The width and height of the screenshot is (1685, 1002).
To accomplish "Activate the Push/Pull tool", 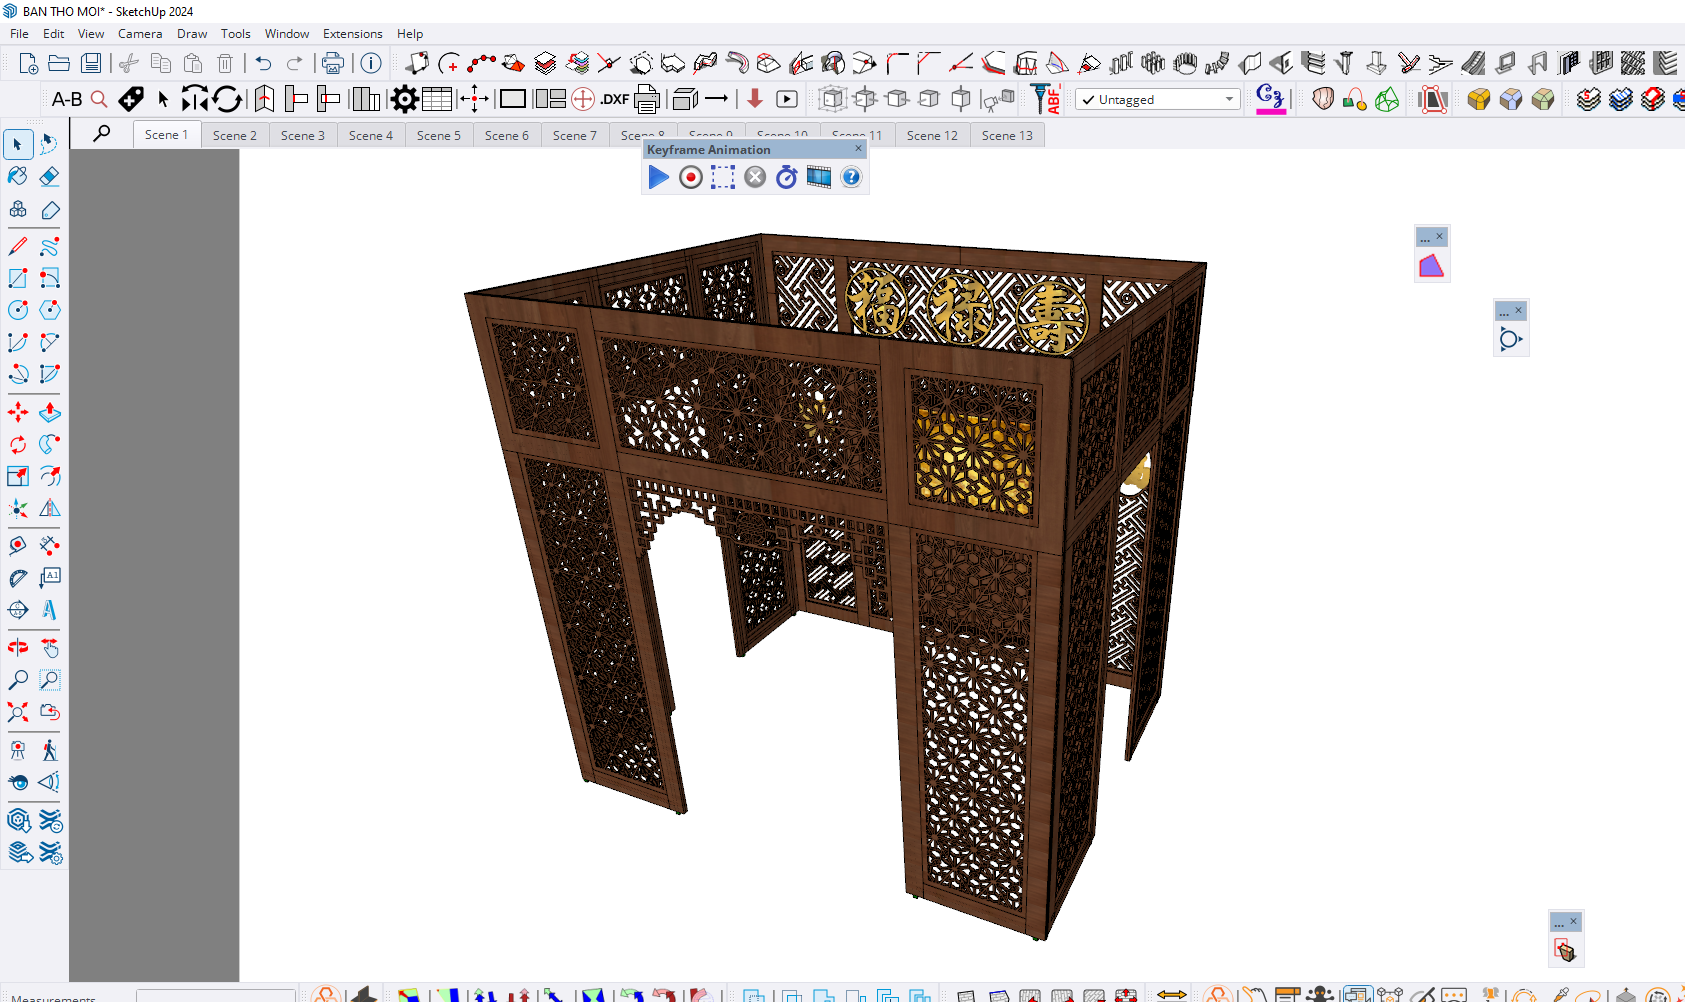I will coord(50,412).
